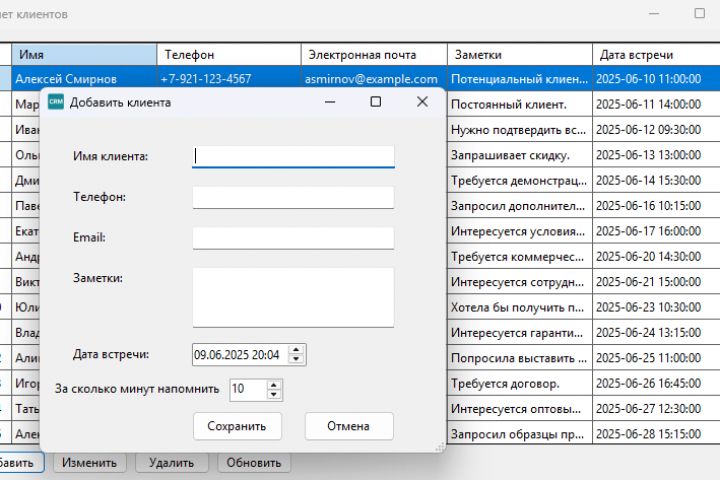Click inside the Заметки text area
This screenshot has height=480, width=720.
click(293, 297)
